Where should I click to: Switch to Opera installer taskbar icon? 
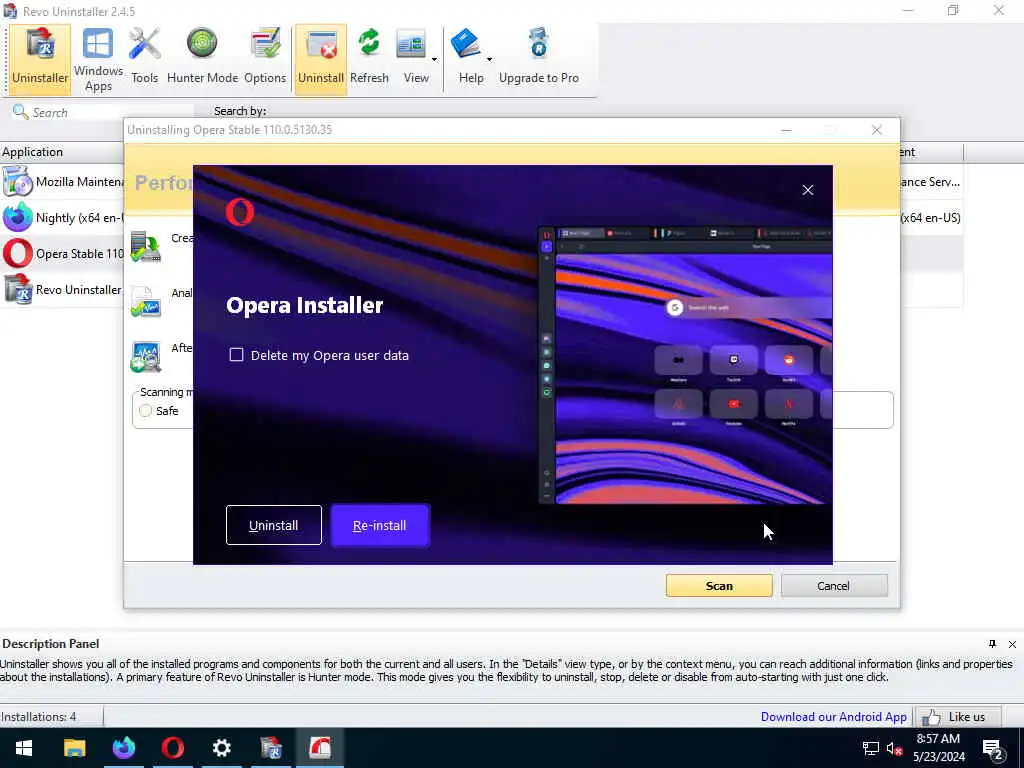pos(320,748)
